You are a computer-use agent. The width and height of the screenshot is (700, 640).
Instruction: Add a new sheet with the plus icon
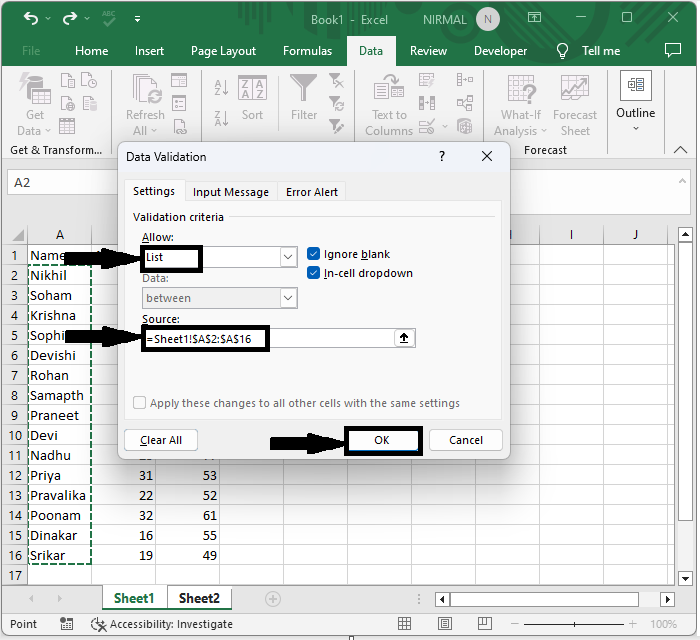click(273, 598)
